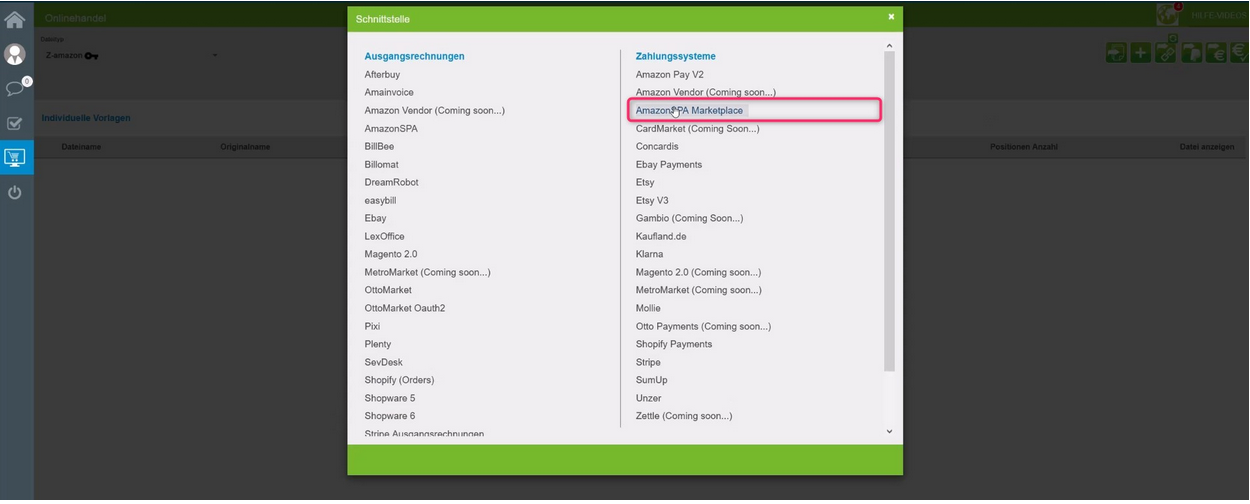This screenshot has height=504, width=1250.
Task: Choose Shopify Payments
Action: (674, 345)
